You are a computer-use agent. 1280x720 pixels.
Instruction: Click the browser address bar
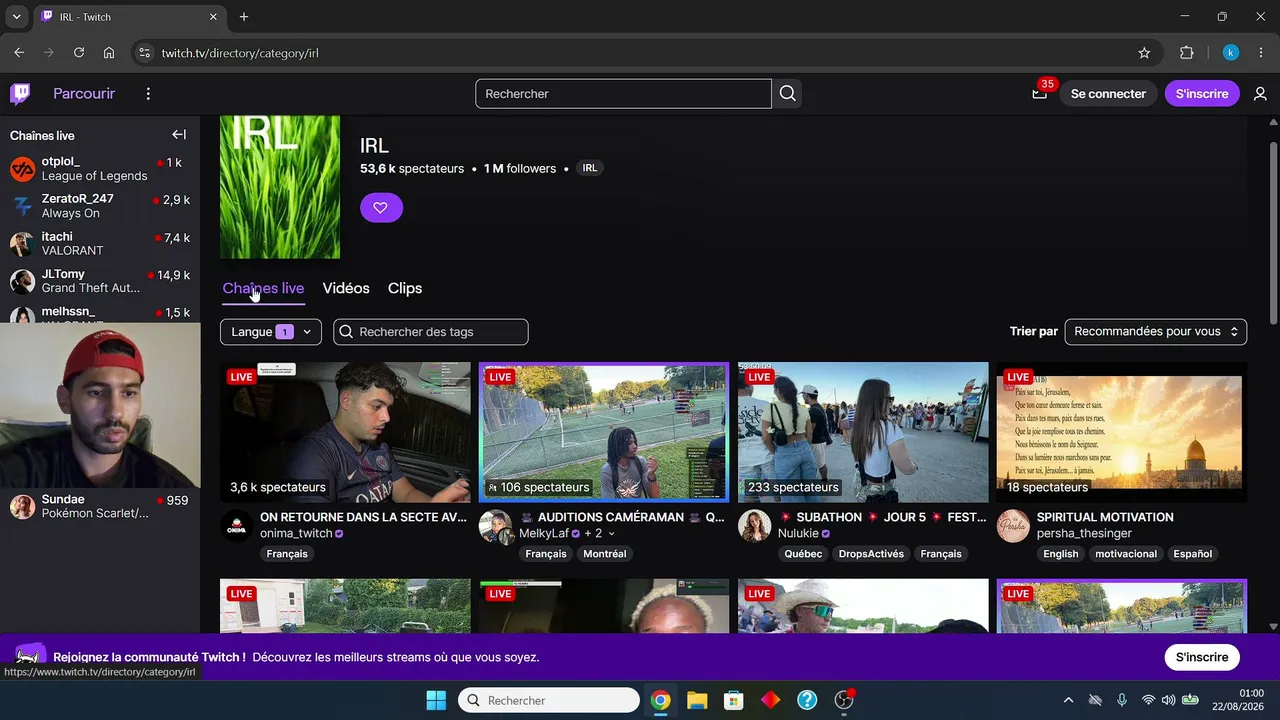tap(640, 53)
